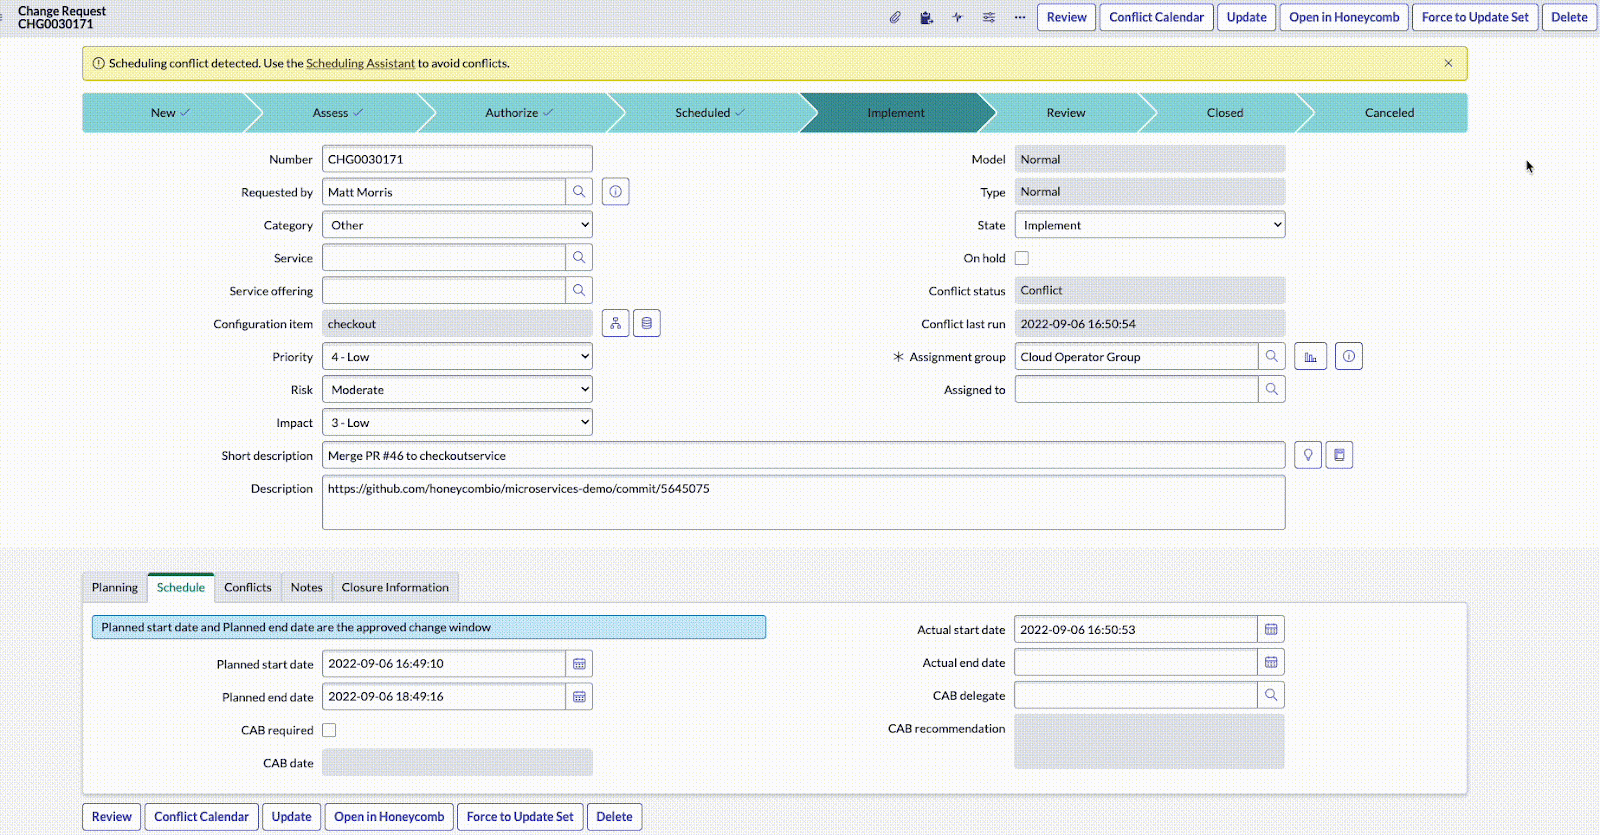Click the more options ellipsis icon

click(x=1019, y=17)
